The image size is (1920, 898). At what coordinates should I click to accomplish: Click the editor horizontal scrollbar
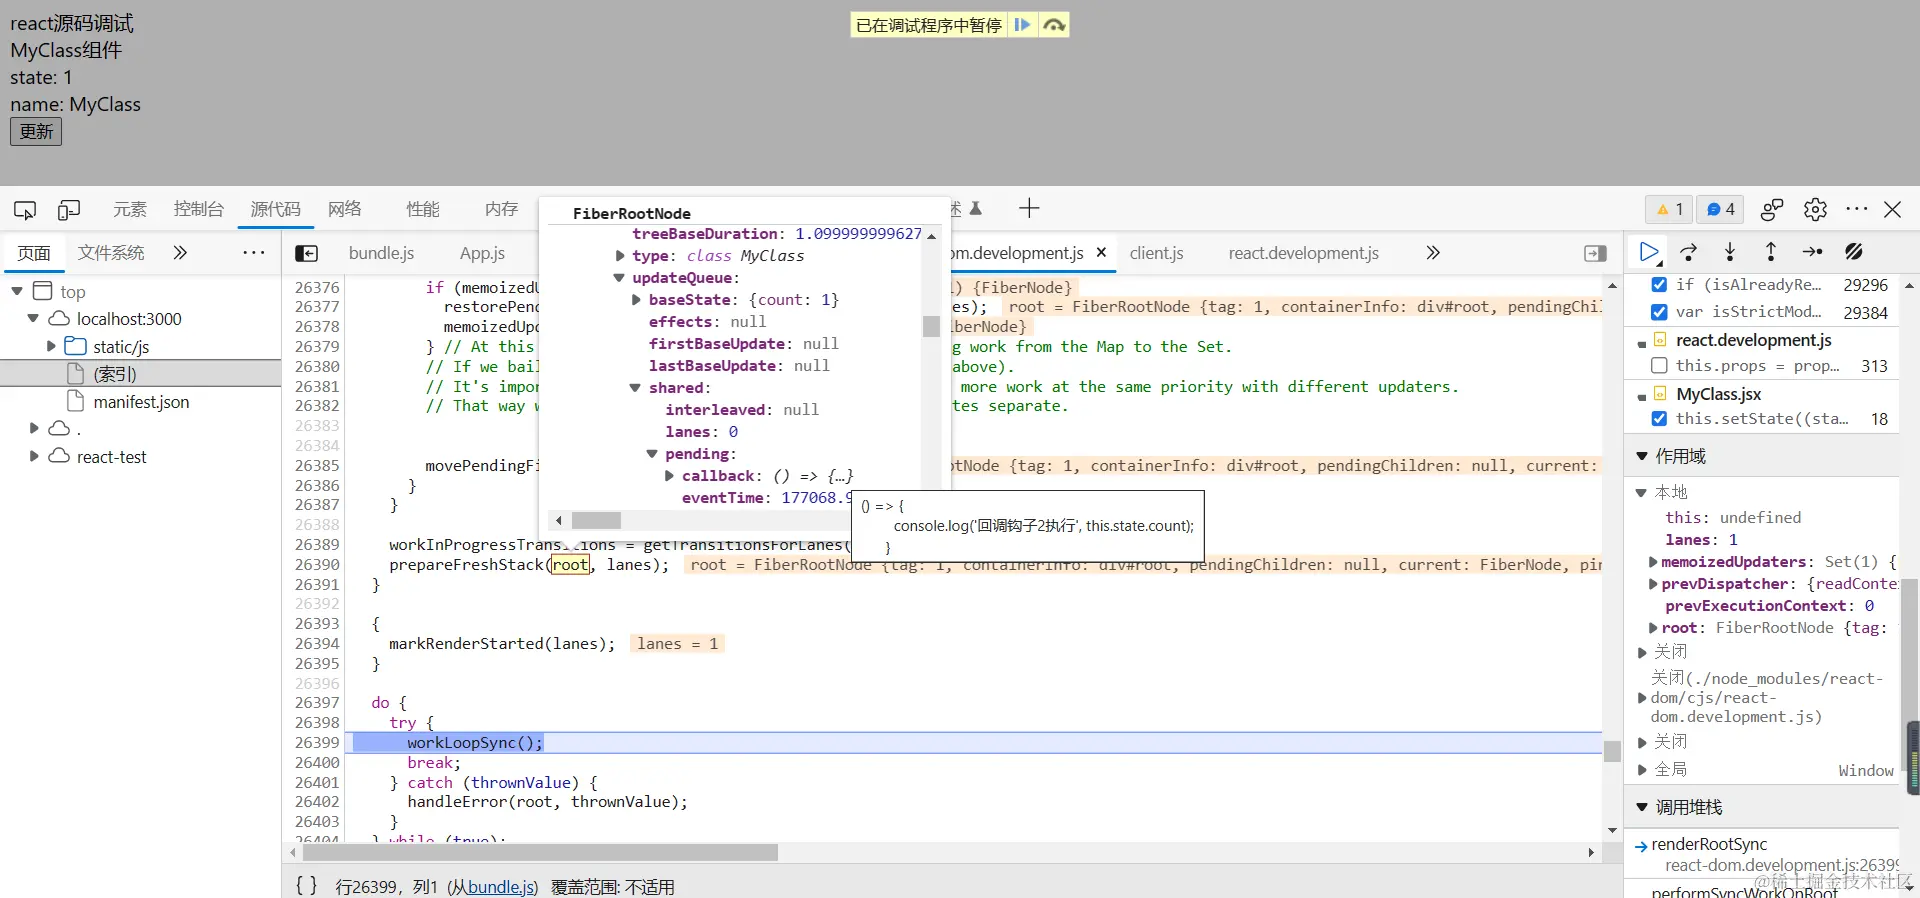(x=540, y=853)
